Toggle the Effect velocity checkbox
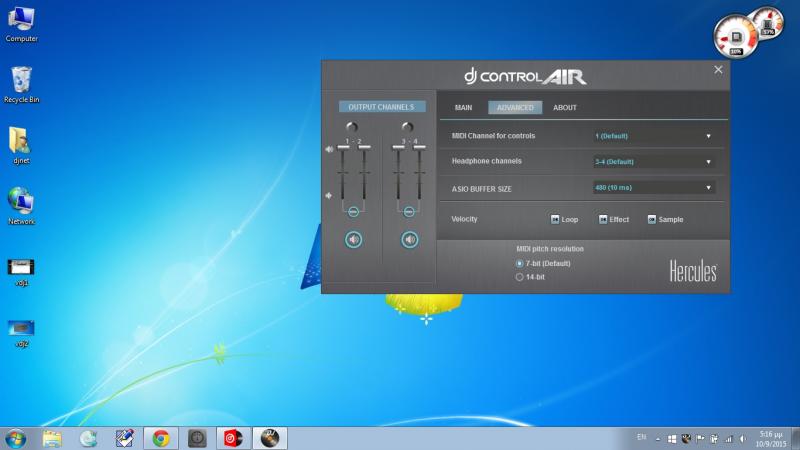Viewport: 800px width, 450px height. [x=603, y=219]
